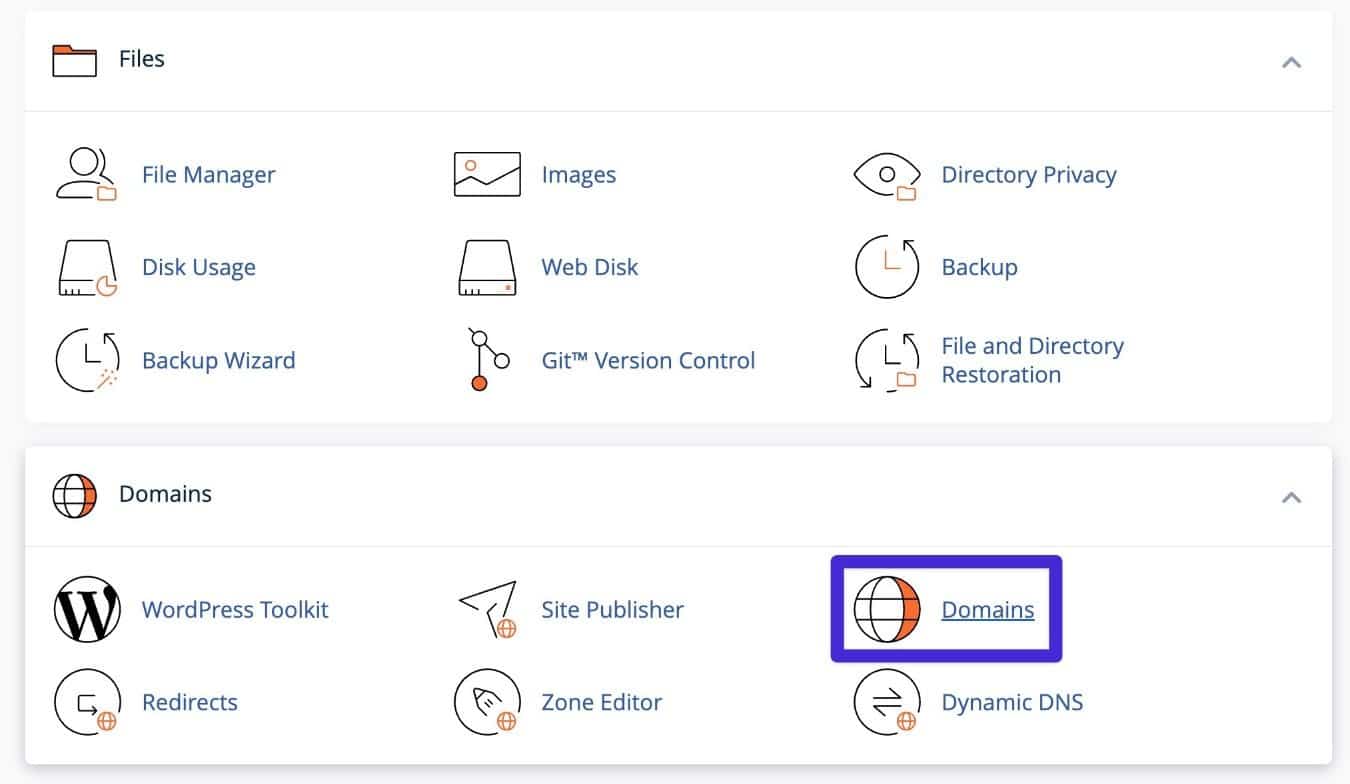The image size is (1350, 784).
Task: Click the File and Directory Restoration entry
Action: click(1031, 360)
